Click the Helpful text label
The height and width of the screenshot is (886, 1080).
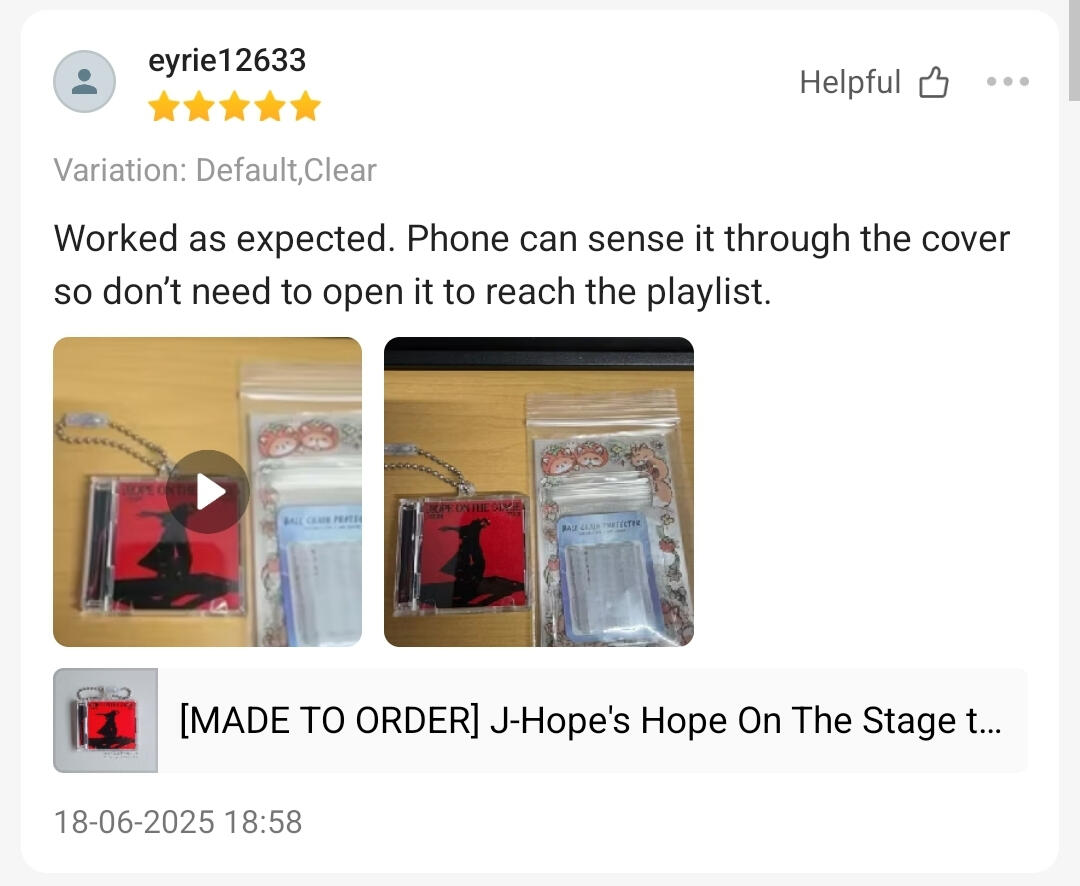(850, 82)
